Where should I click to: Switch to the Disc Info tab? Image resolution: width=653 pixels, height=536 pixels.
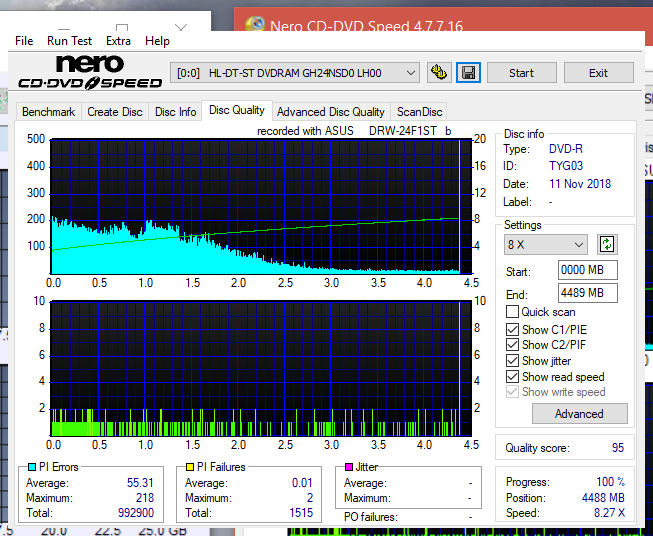coord(175,112)
